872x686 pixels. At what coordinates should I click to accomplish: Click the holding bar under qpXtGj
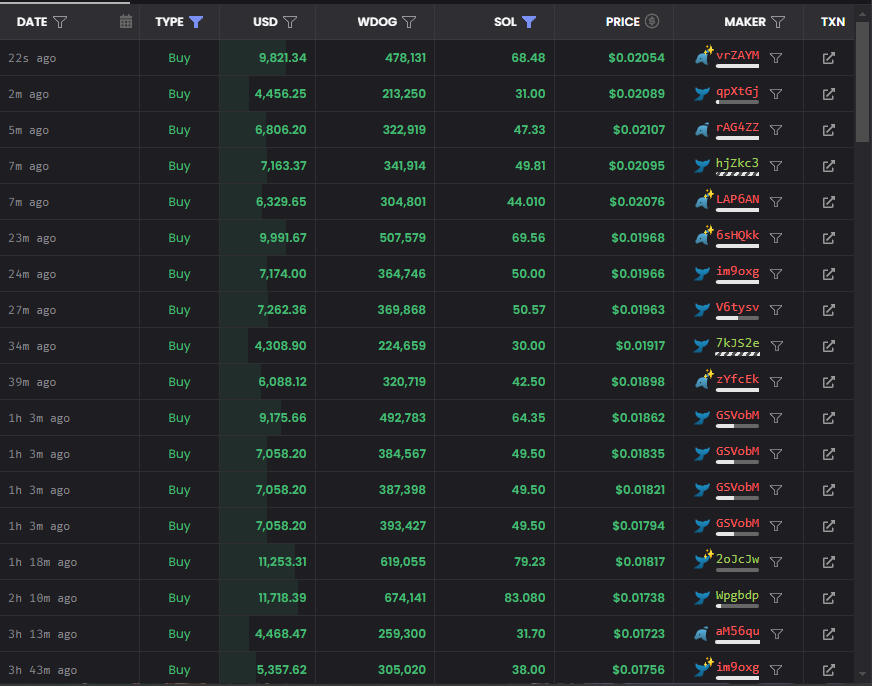click(737, 102)
